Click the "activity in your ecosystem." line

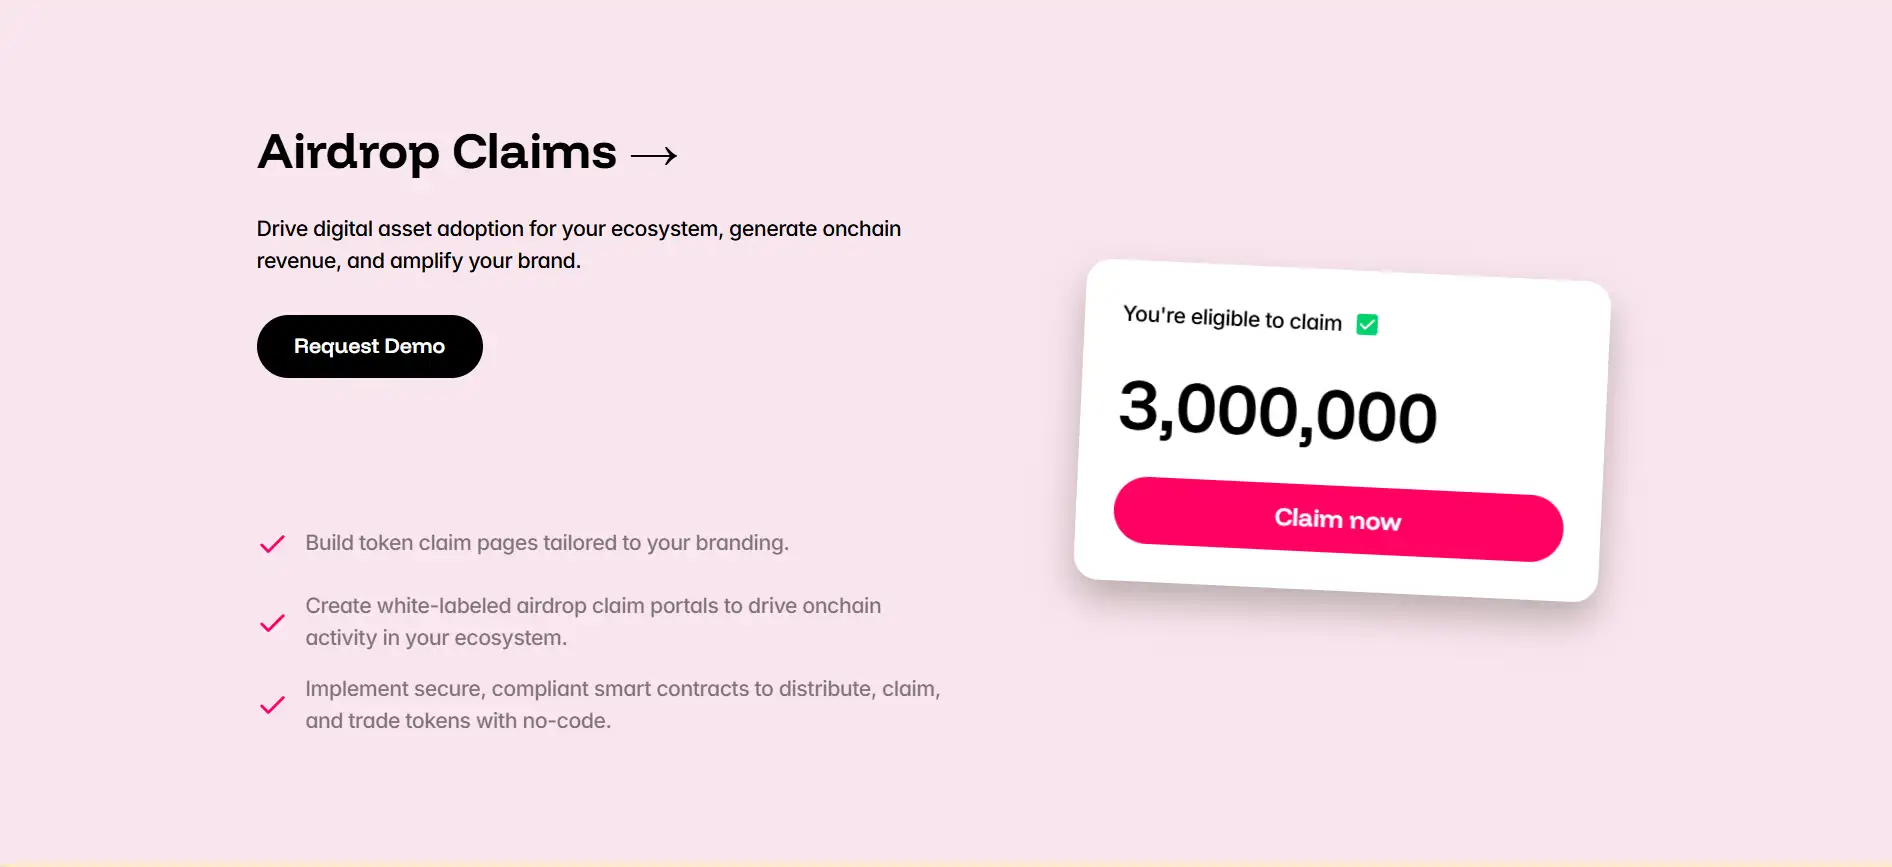pyautogui.click(x=435, y=638)
